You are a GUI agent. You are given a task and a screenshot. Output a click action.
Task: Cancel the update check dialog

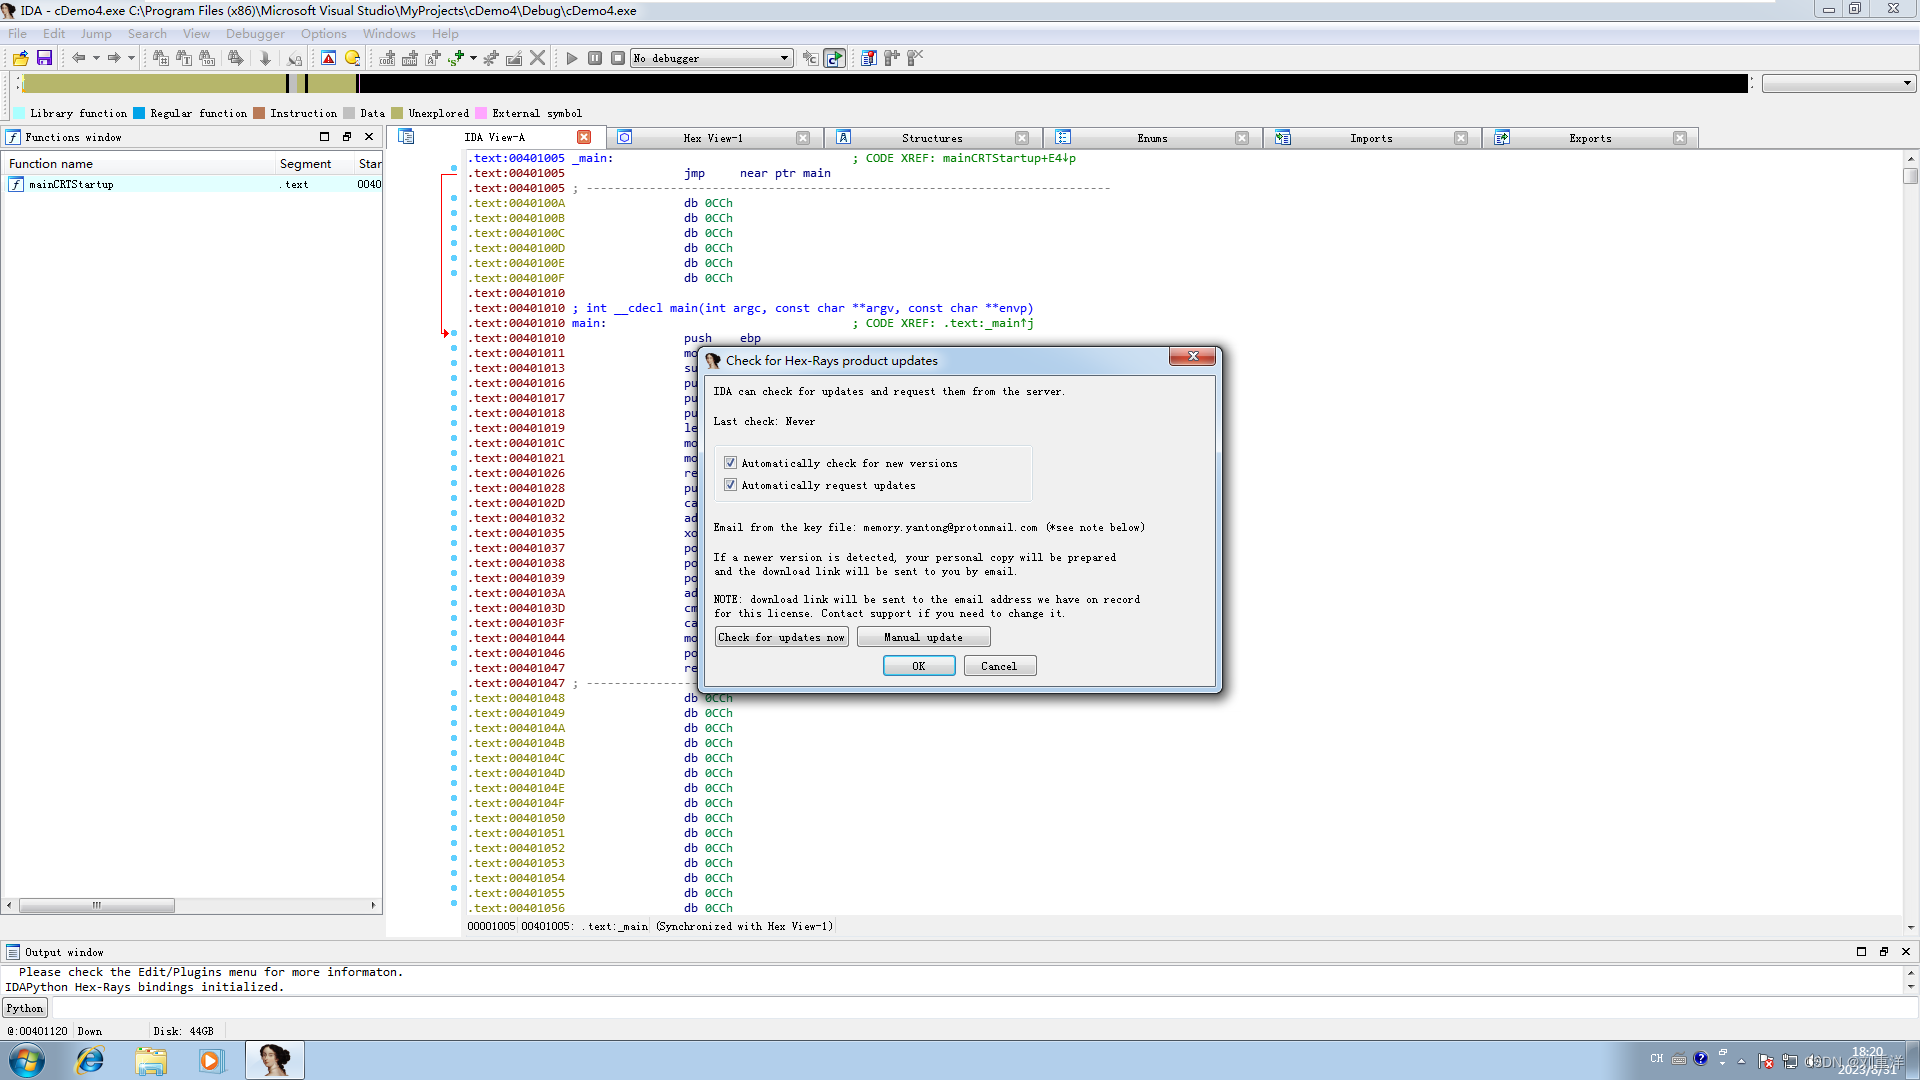pos(999,666)
